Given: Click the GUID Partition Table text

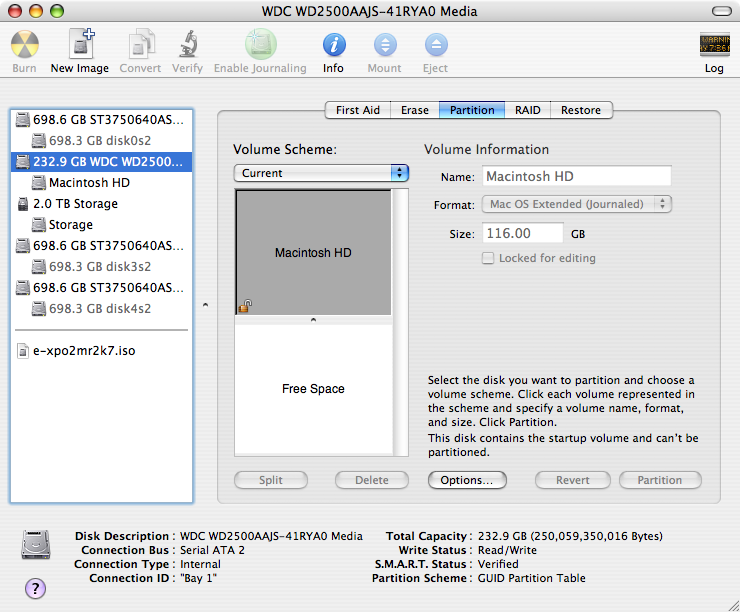Looking at the screenshot, I should tap(531, 578).
